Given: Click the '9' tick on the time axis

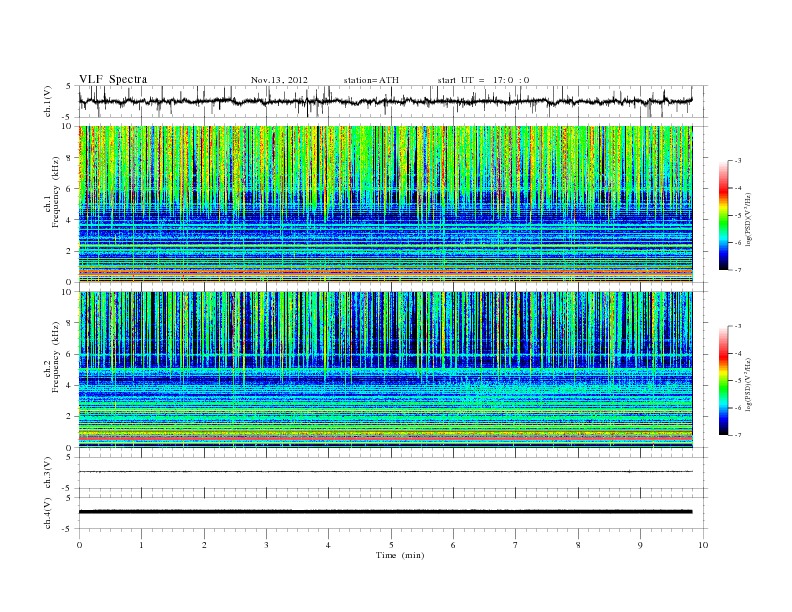Looking at the screenshot, I should [x=640, y=545].
